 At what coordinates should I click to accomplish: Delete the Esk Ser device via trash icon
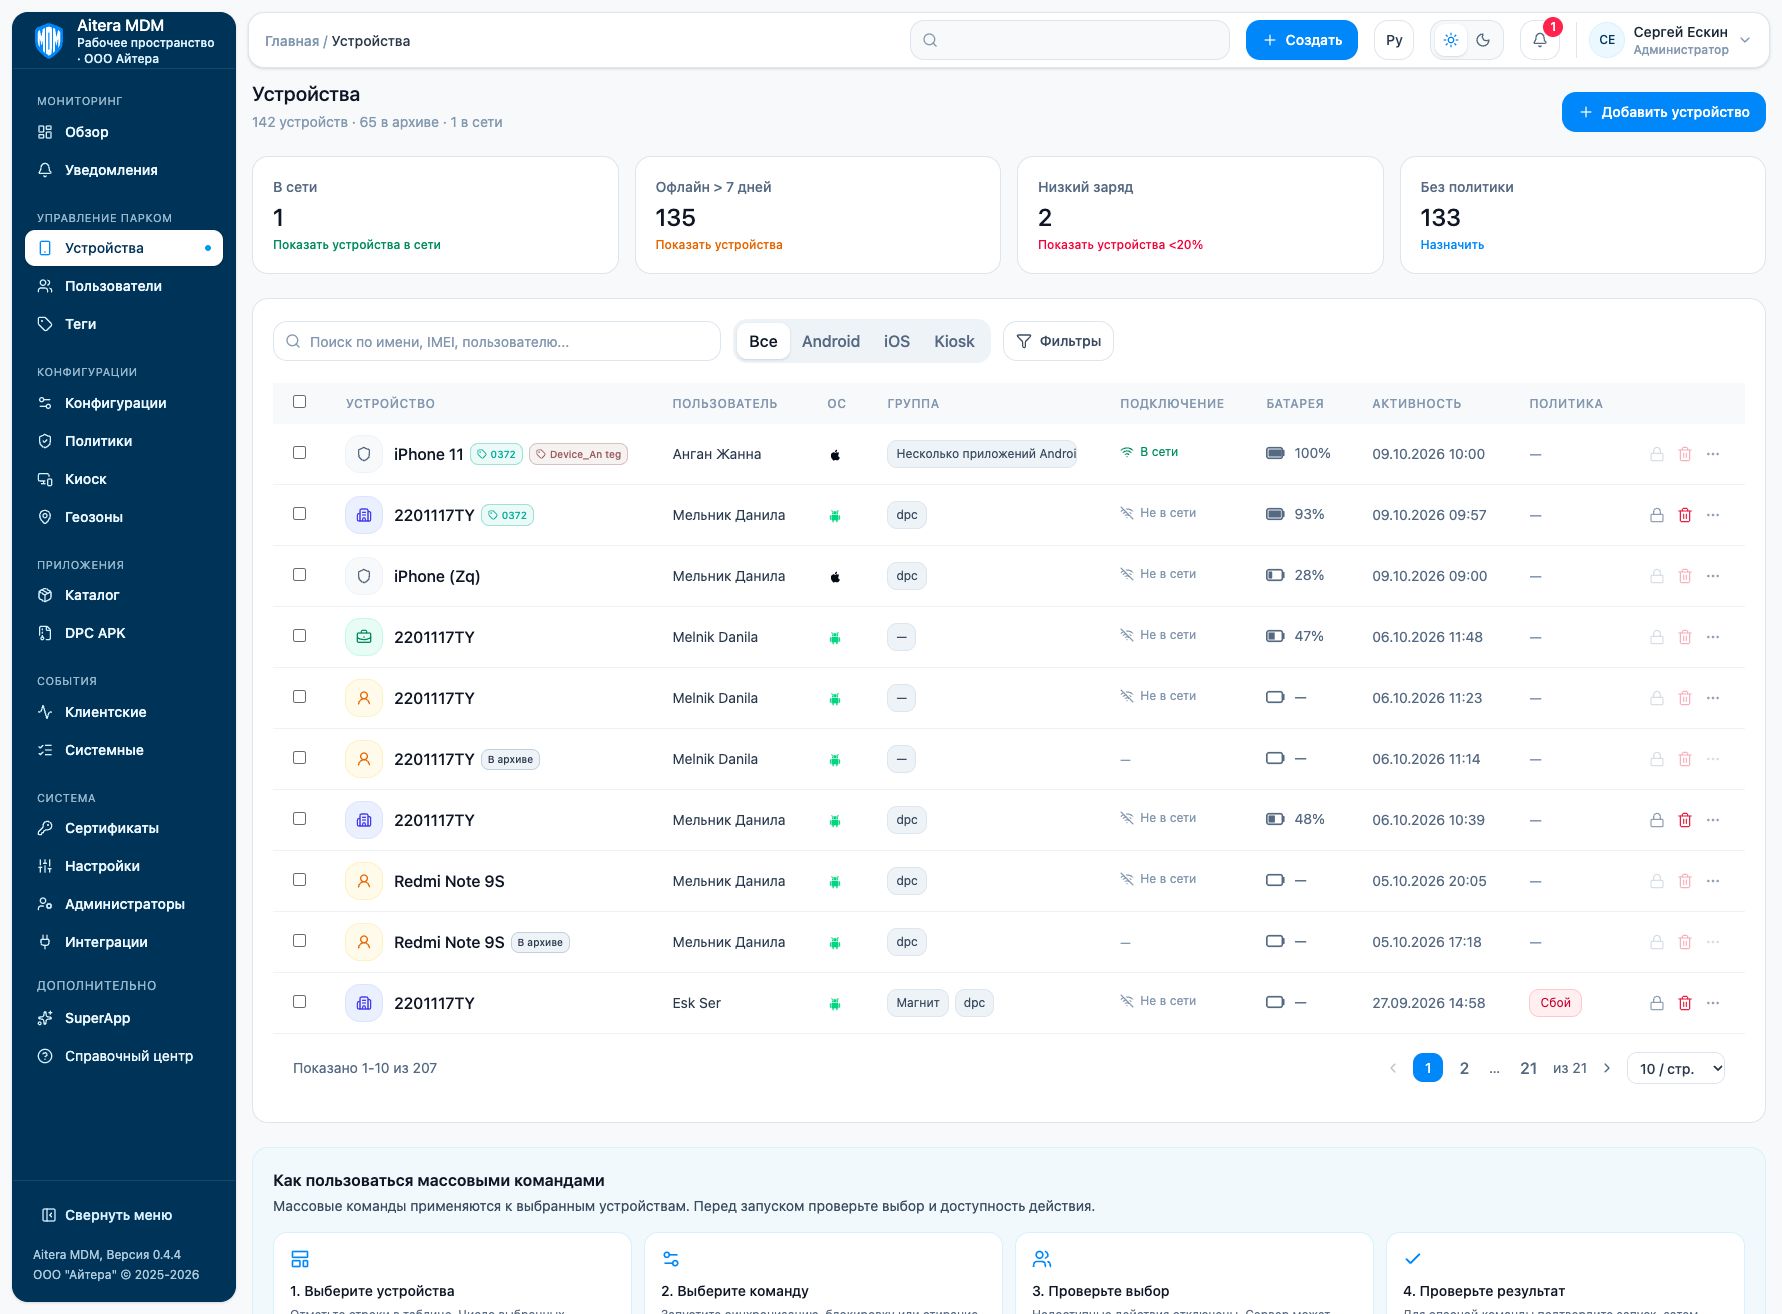(x=1685, y=1003)
